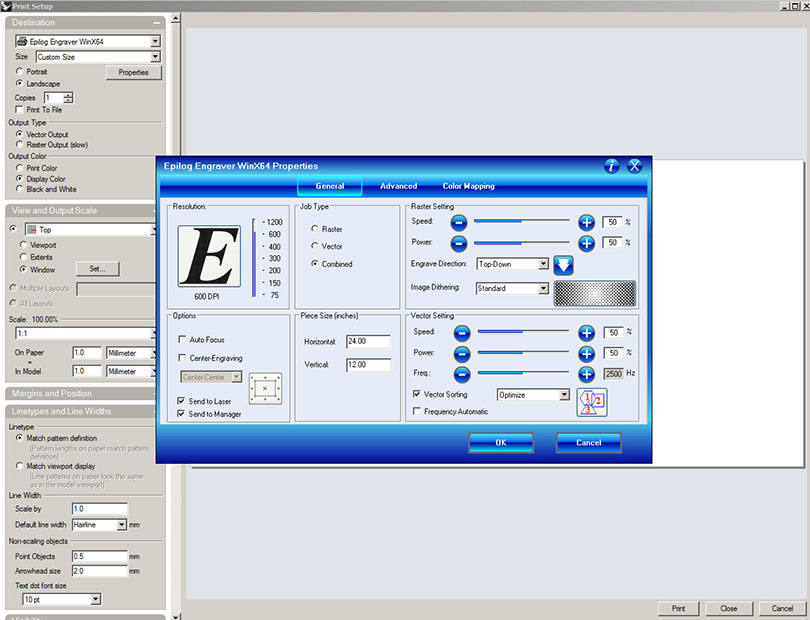Click the Line Width Scale by field

point(100,509)
